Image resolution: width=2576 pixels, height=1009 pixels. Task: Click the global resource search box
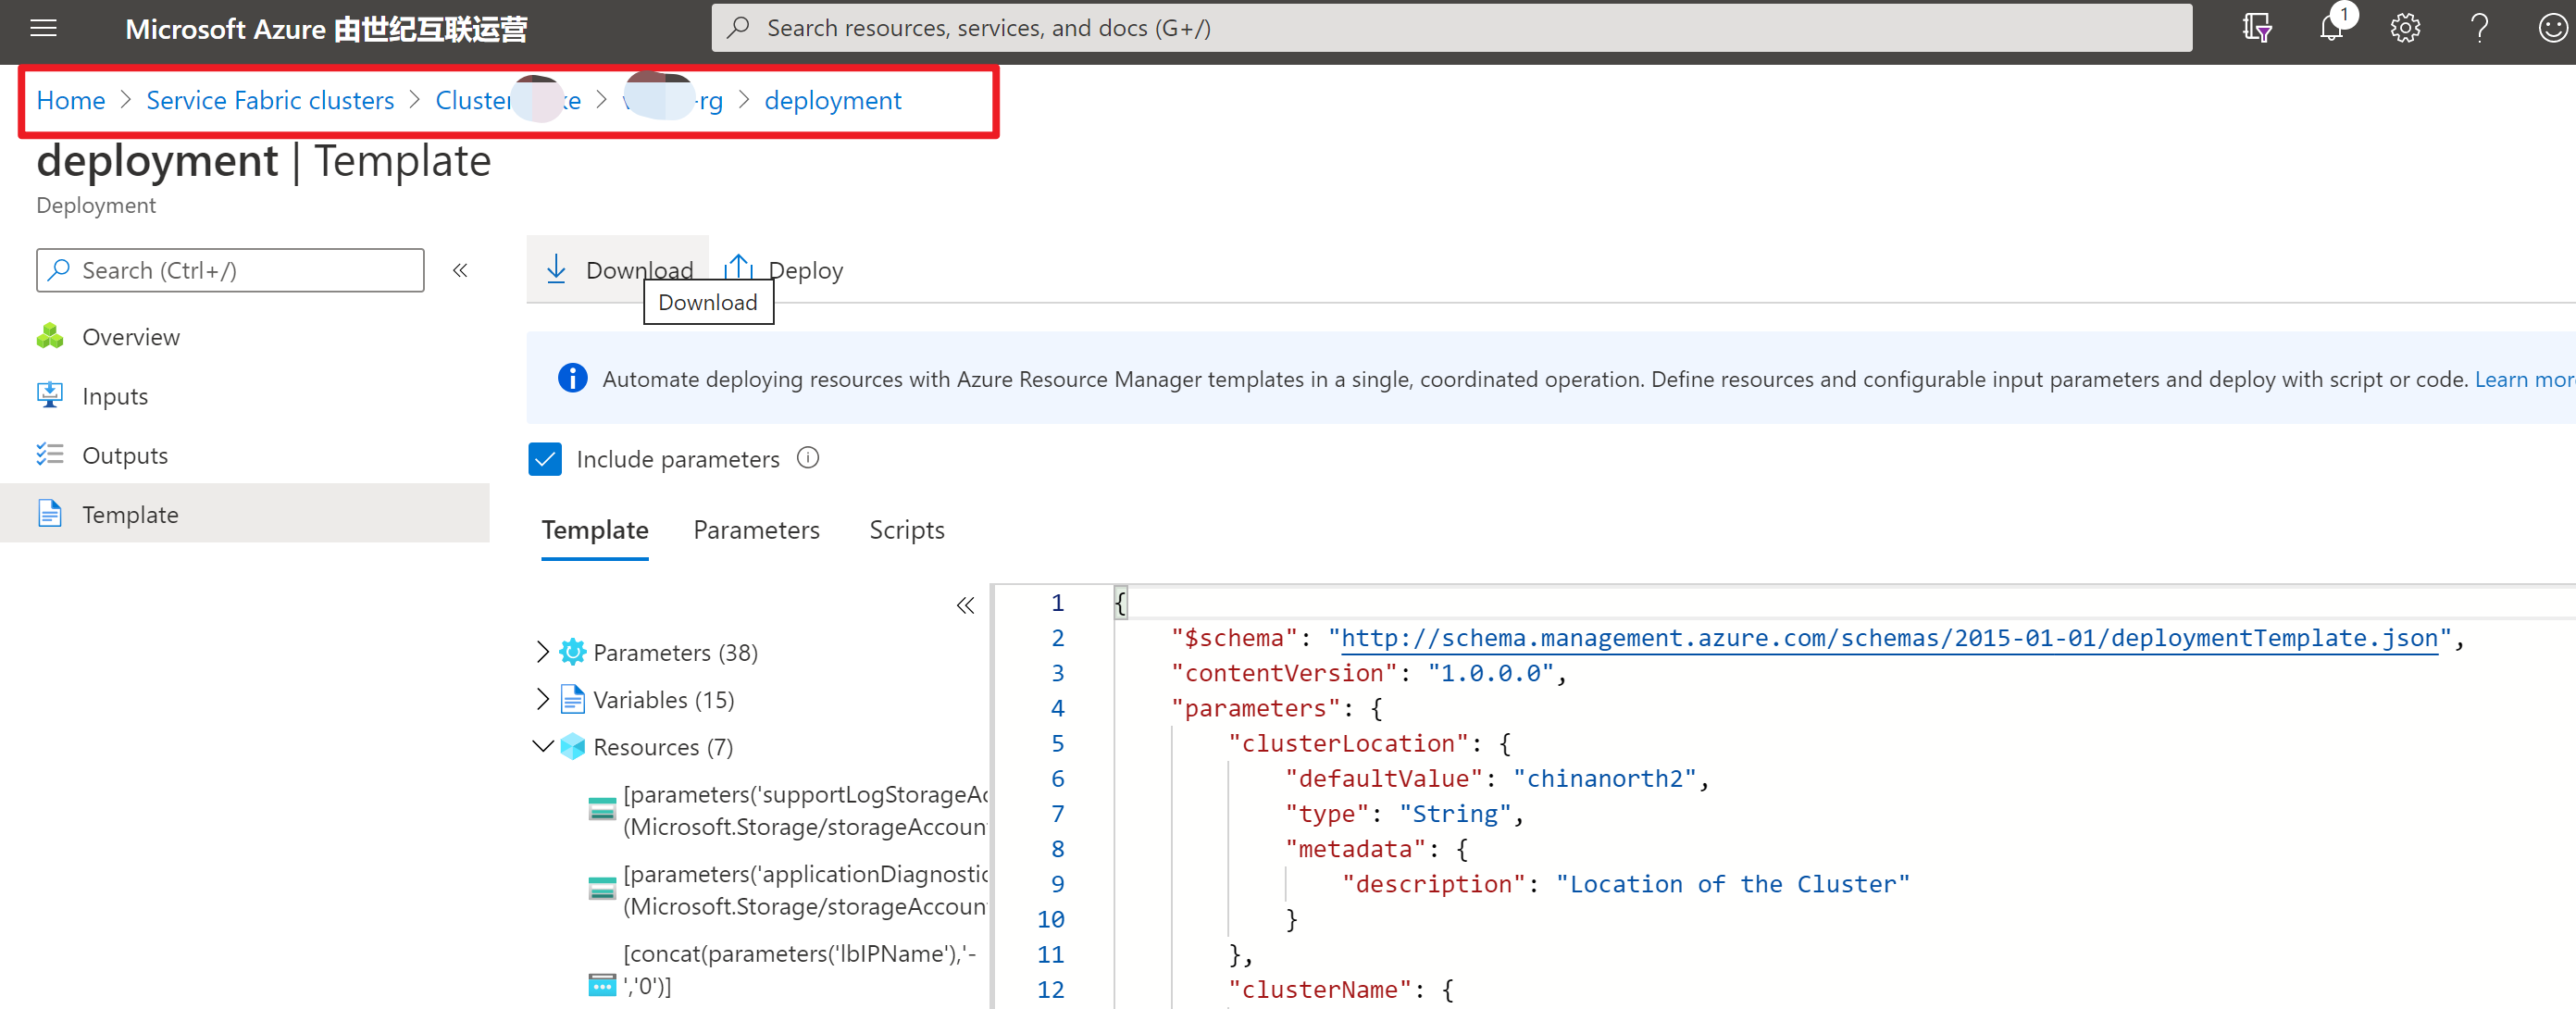(x=1450, y=28)
